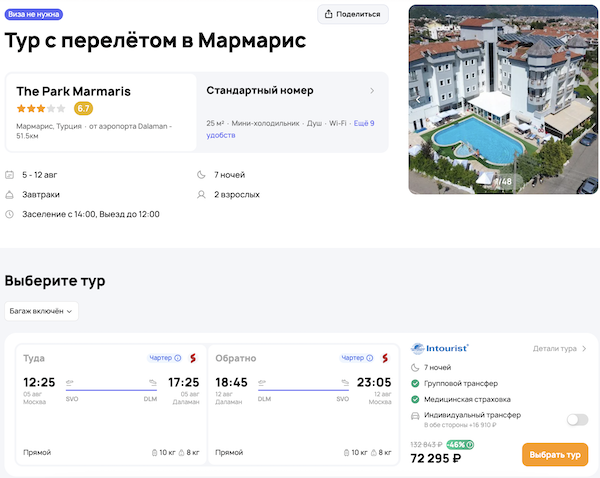The image size is (600, 478).
Task: Open Детали тура details
Action: pyautogui.click(x=560, y=348)
